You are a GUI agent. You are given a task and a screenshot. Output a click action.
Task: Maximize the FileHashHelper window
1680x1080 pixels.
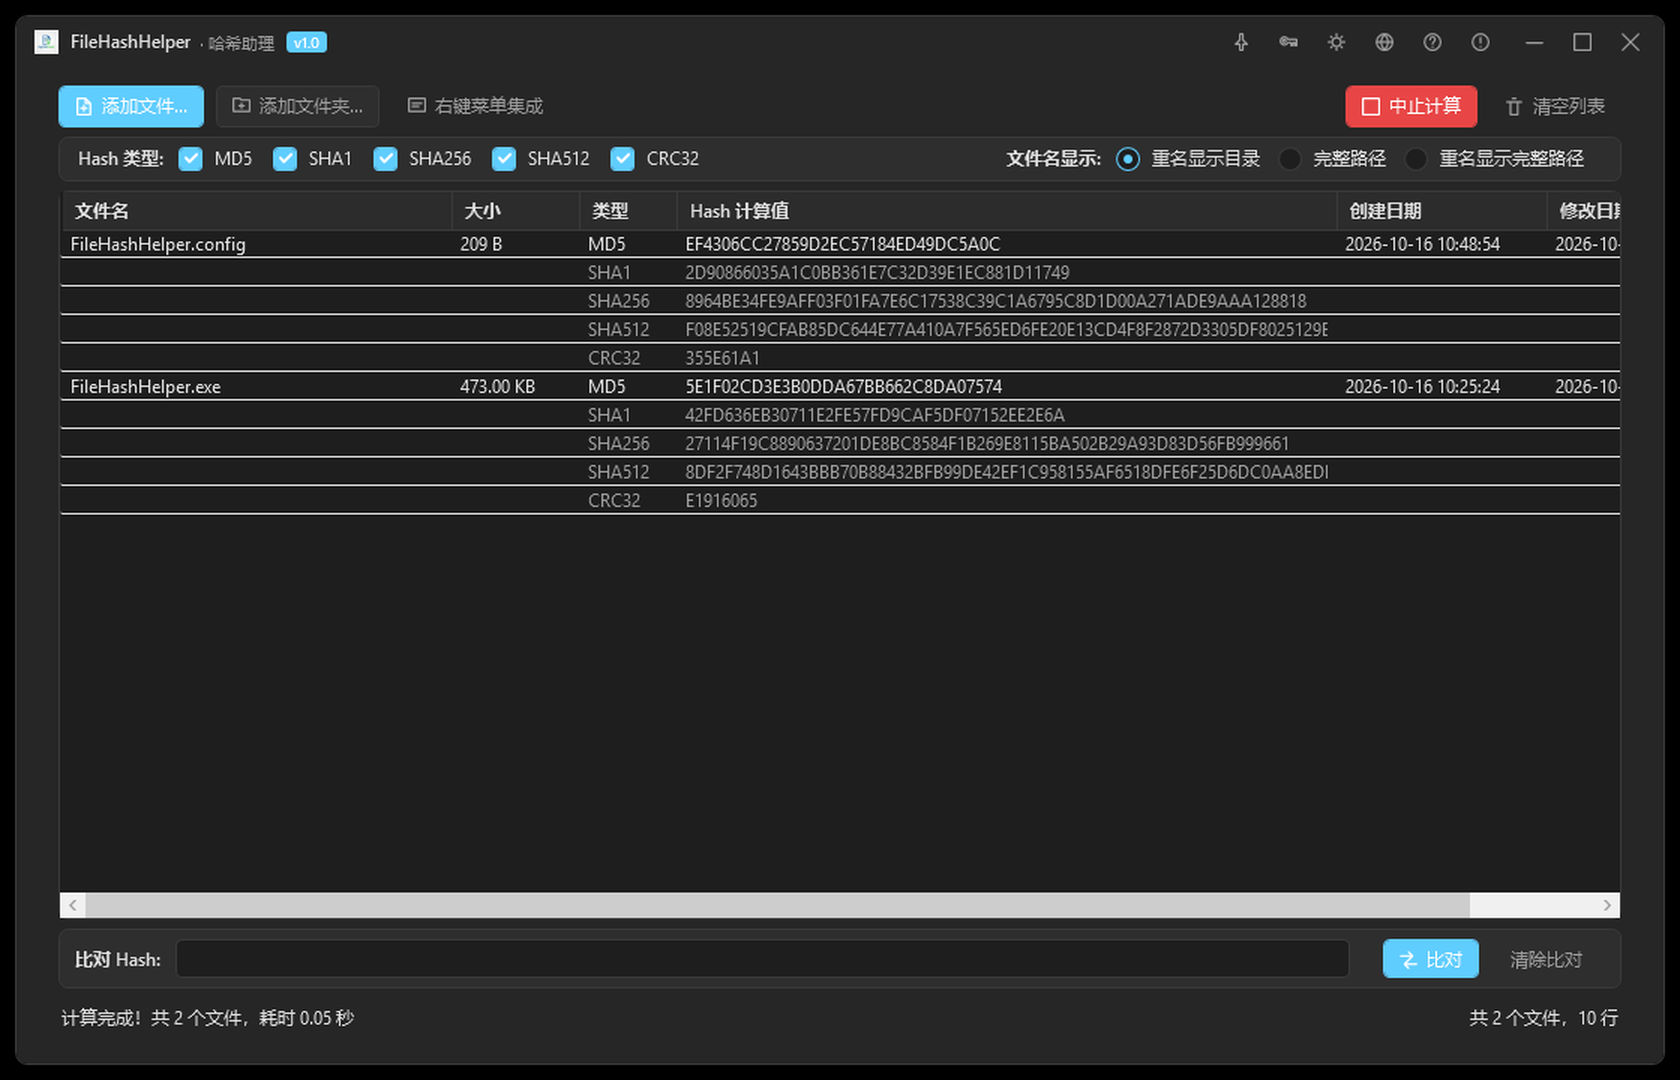1582,42
